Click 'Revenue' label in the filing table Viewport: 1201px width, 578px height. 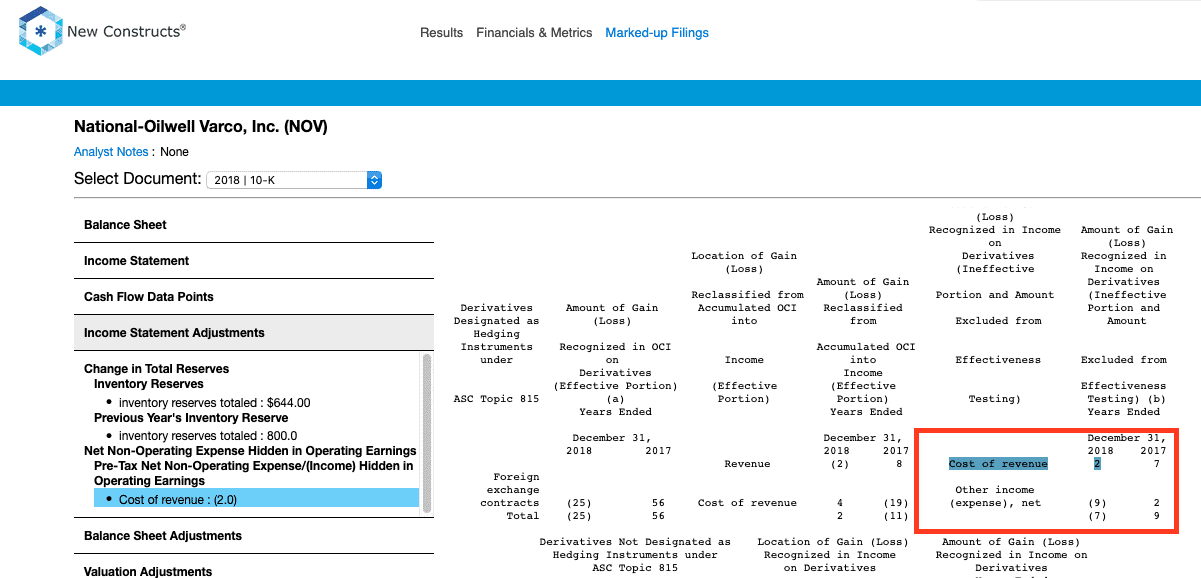(747, 464)
